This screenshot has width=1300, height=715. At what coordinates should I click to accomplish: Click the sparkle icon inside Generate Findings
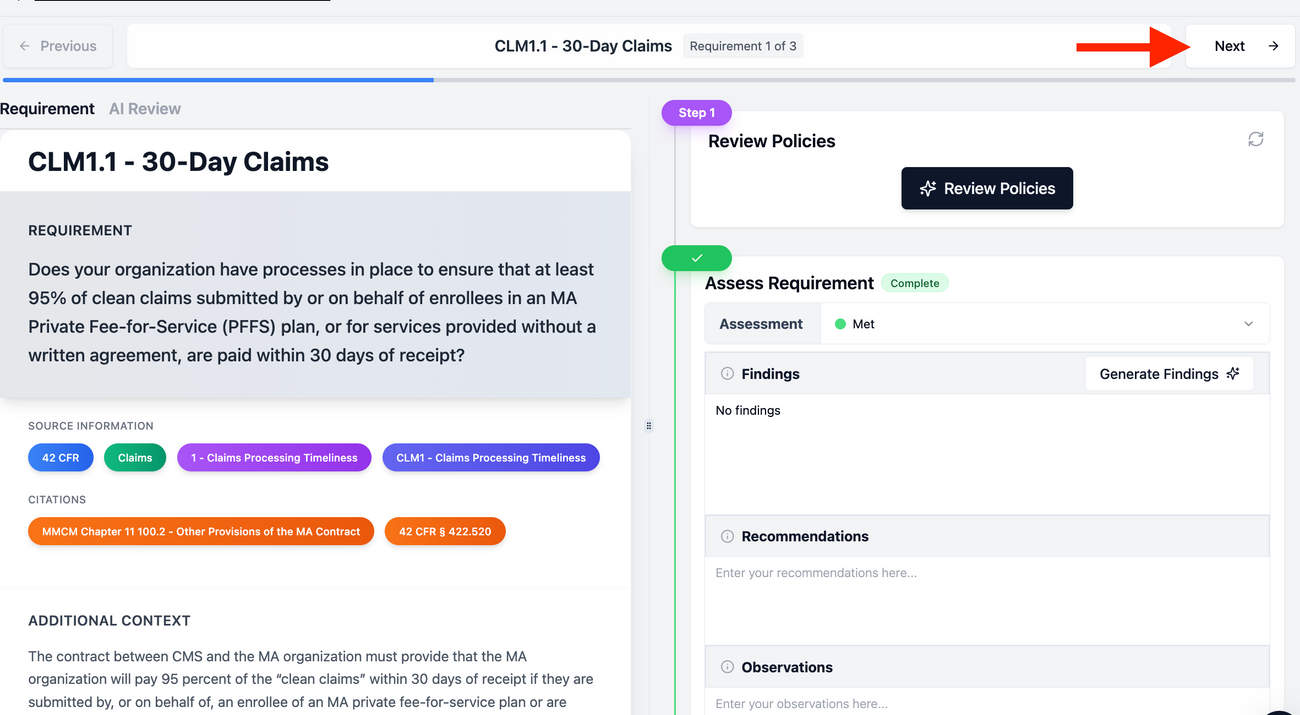[1233, 373]
